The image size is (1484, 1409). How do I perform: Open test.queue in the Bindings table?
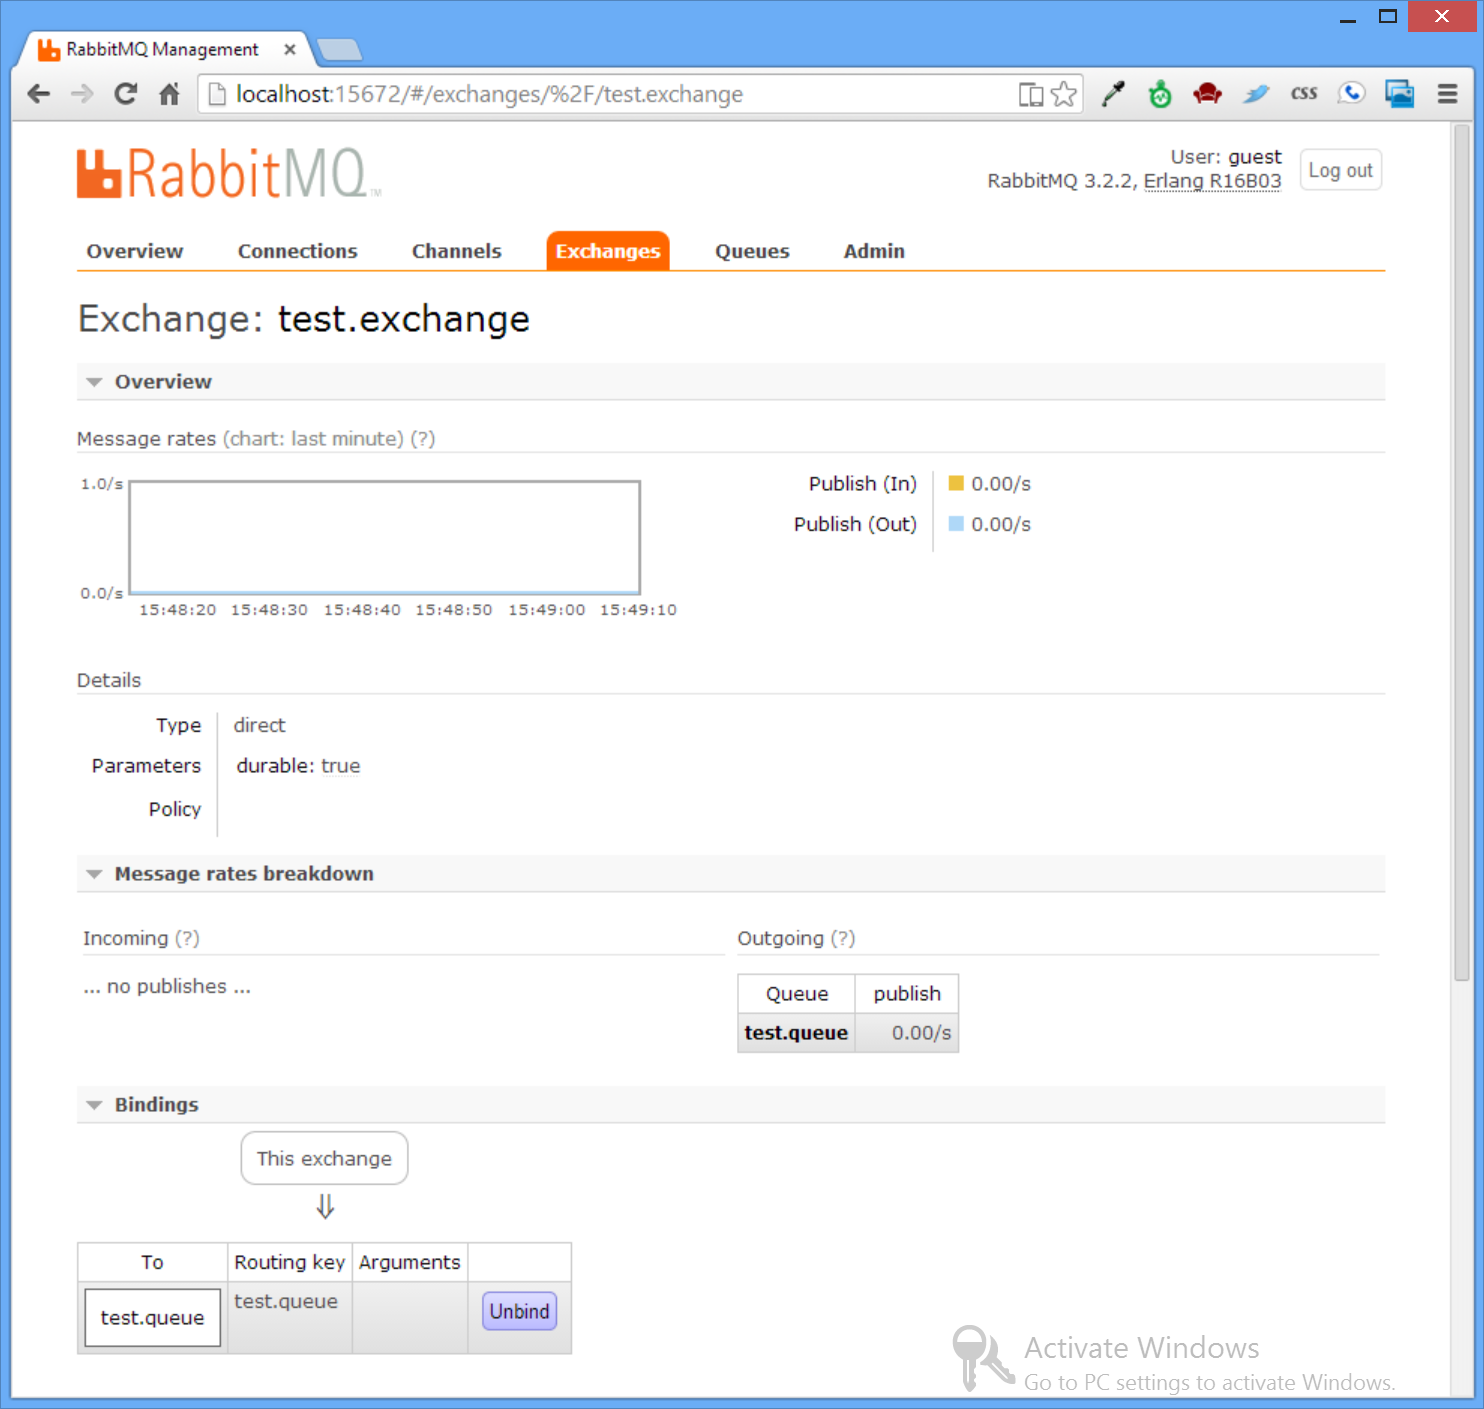click(152, 1318)
